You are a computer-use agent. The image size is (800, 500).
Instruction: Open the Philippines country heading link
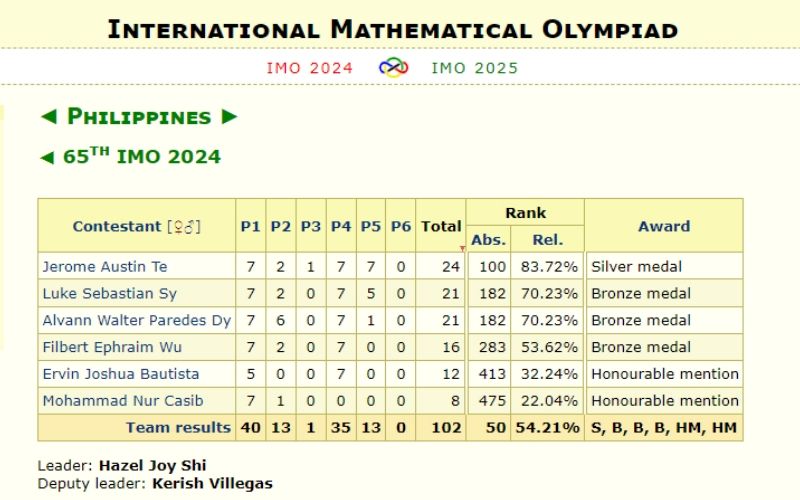(139, 117)
